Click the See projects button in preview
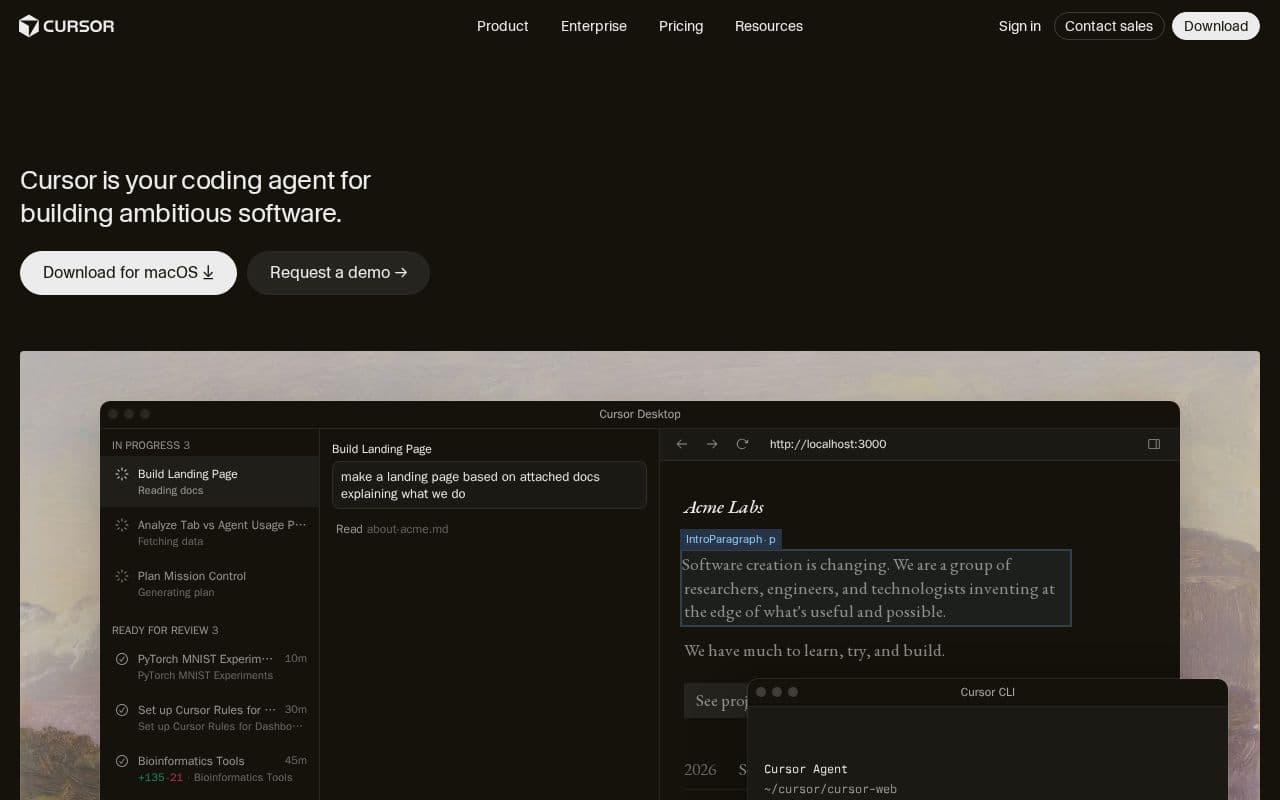 click(716, 700)
